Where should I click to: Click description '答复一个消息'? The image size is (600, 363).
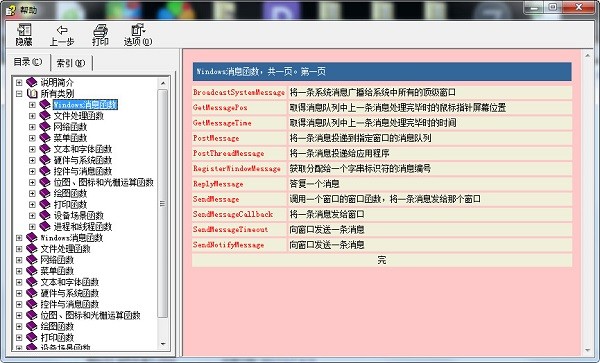[315, 184]
